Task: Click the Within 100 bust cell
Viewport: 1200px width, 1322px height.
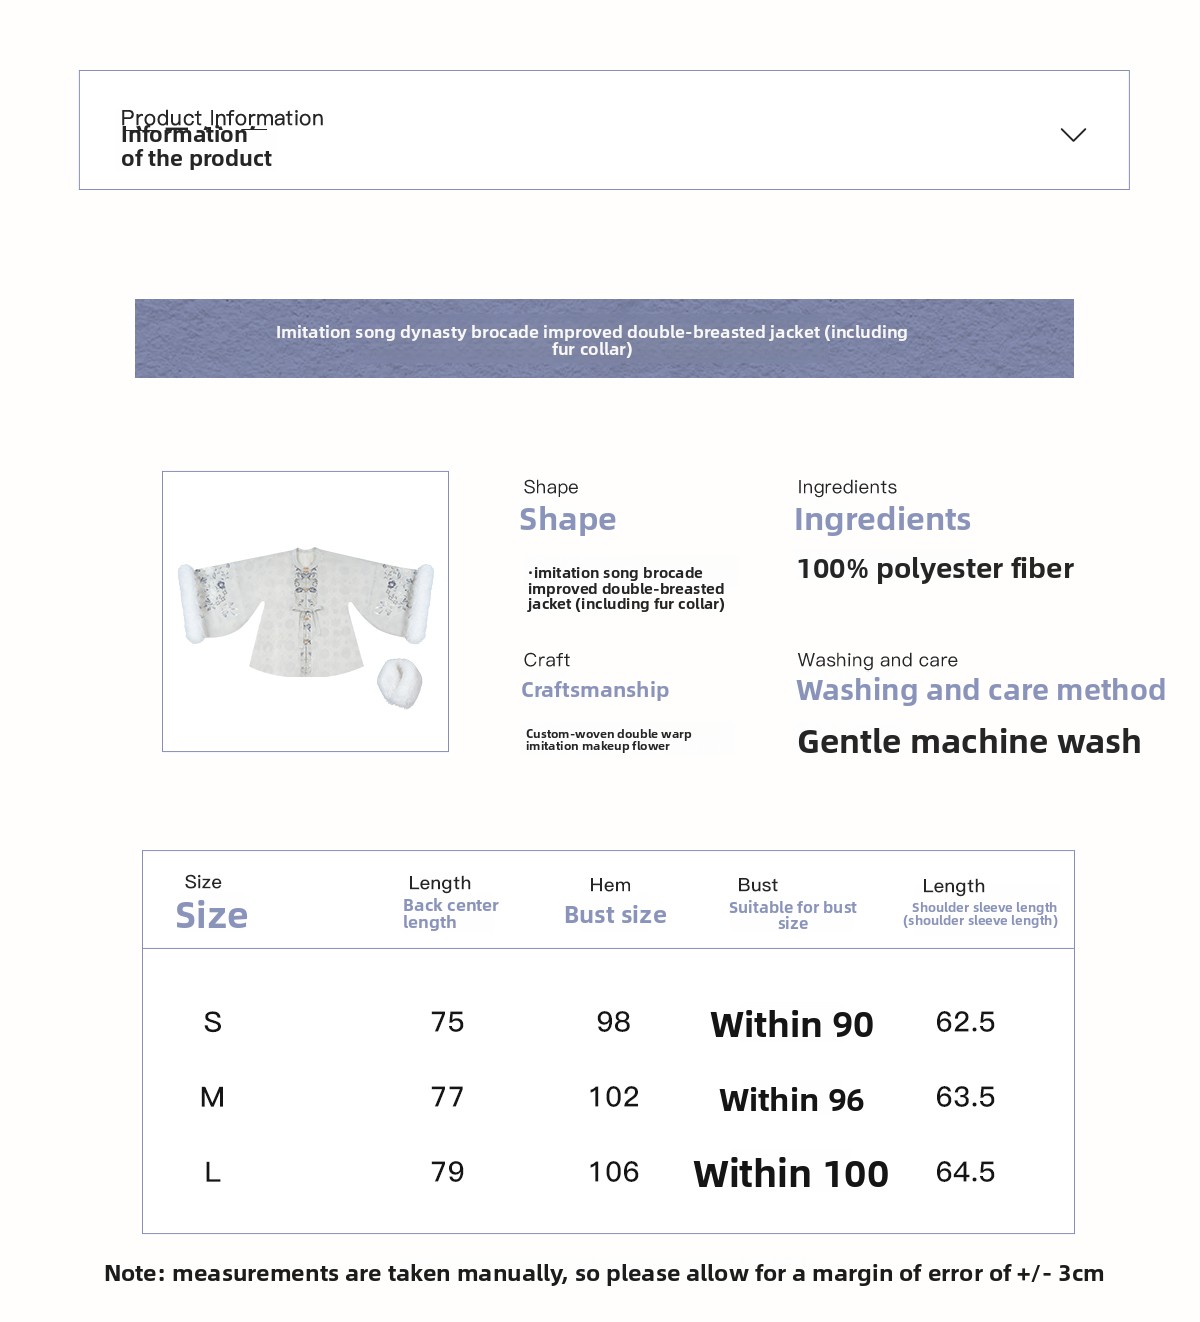Action: pyautogui.click(x=791, y=1174)
